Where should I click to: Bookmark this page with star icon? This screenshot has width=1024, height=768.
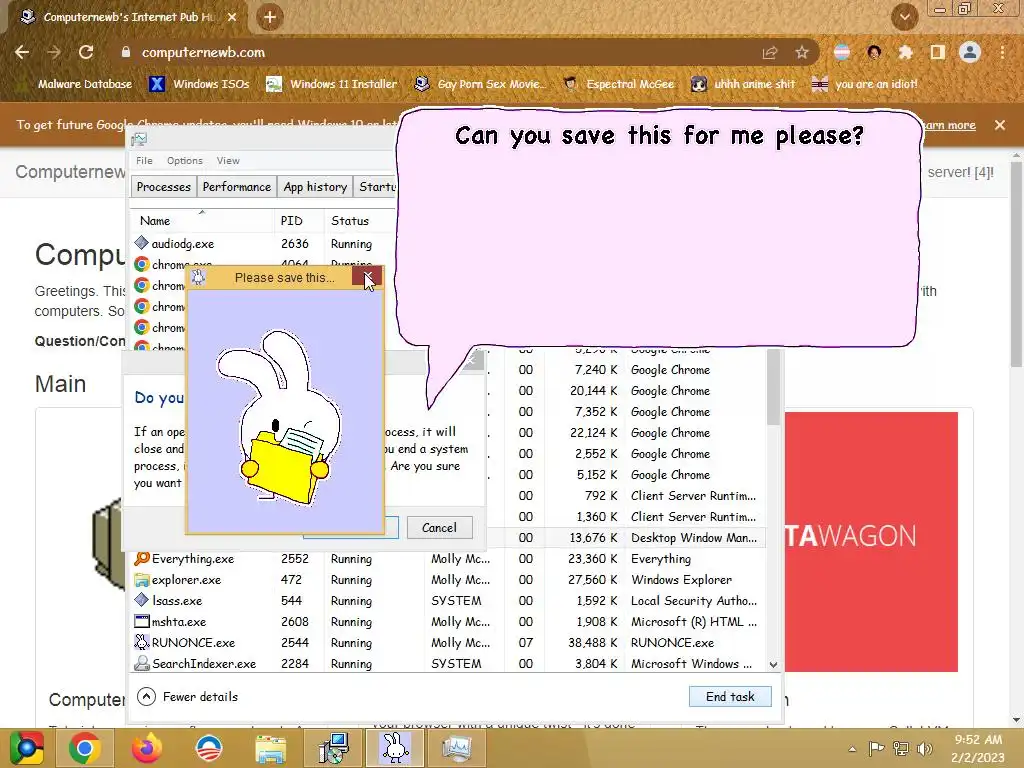(x=802, y=52)
